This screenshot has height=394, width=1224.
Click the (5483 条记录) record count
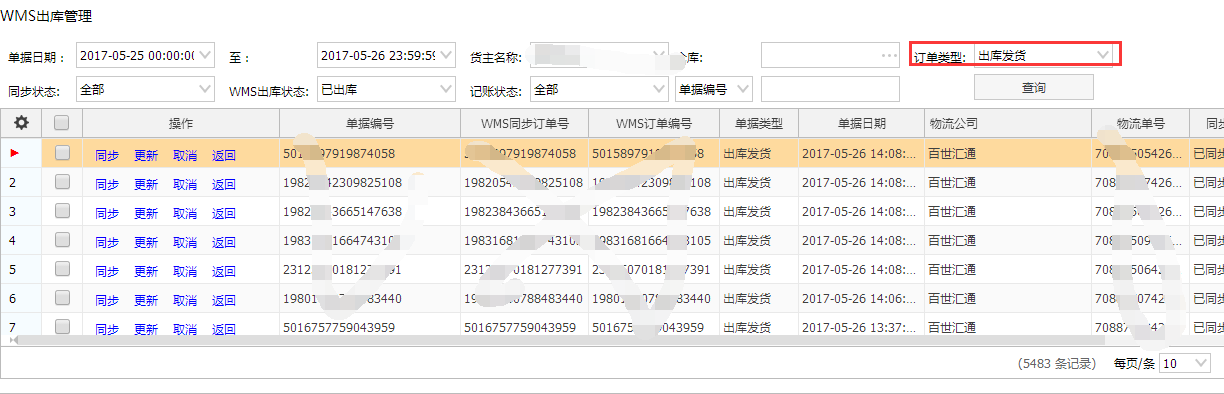click(1057, 364)
